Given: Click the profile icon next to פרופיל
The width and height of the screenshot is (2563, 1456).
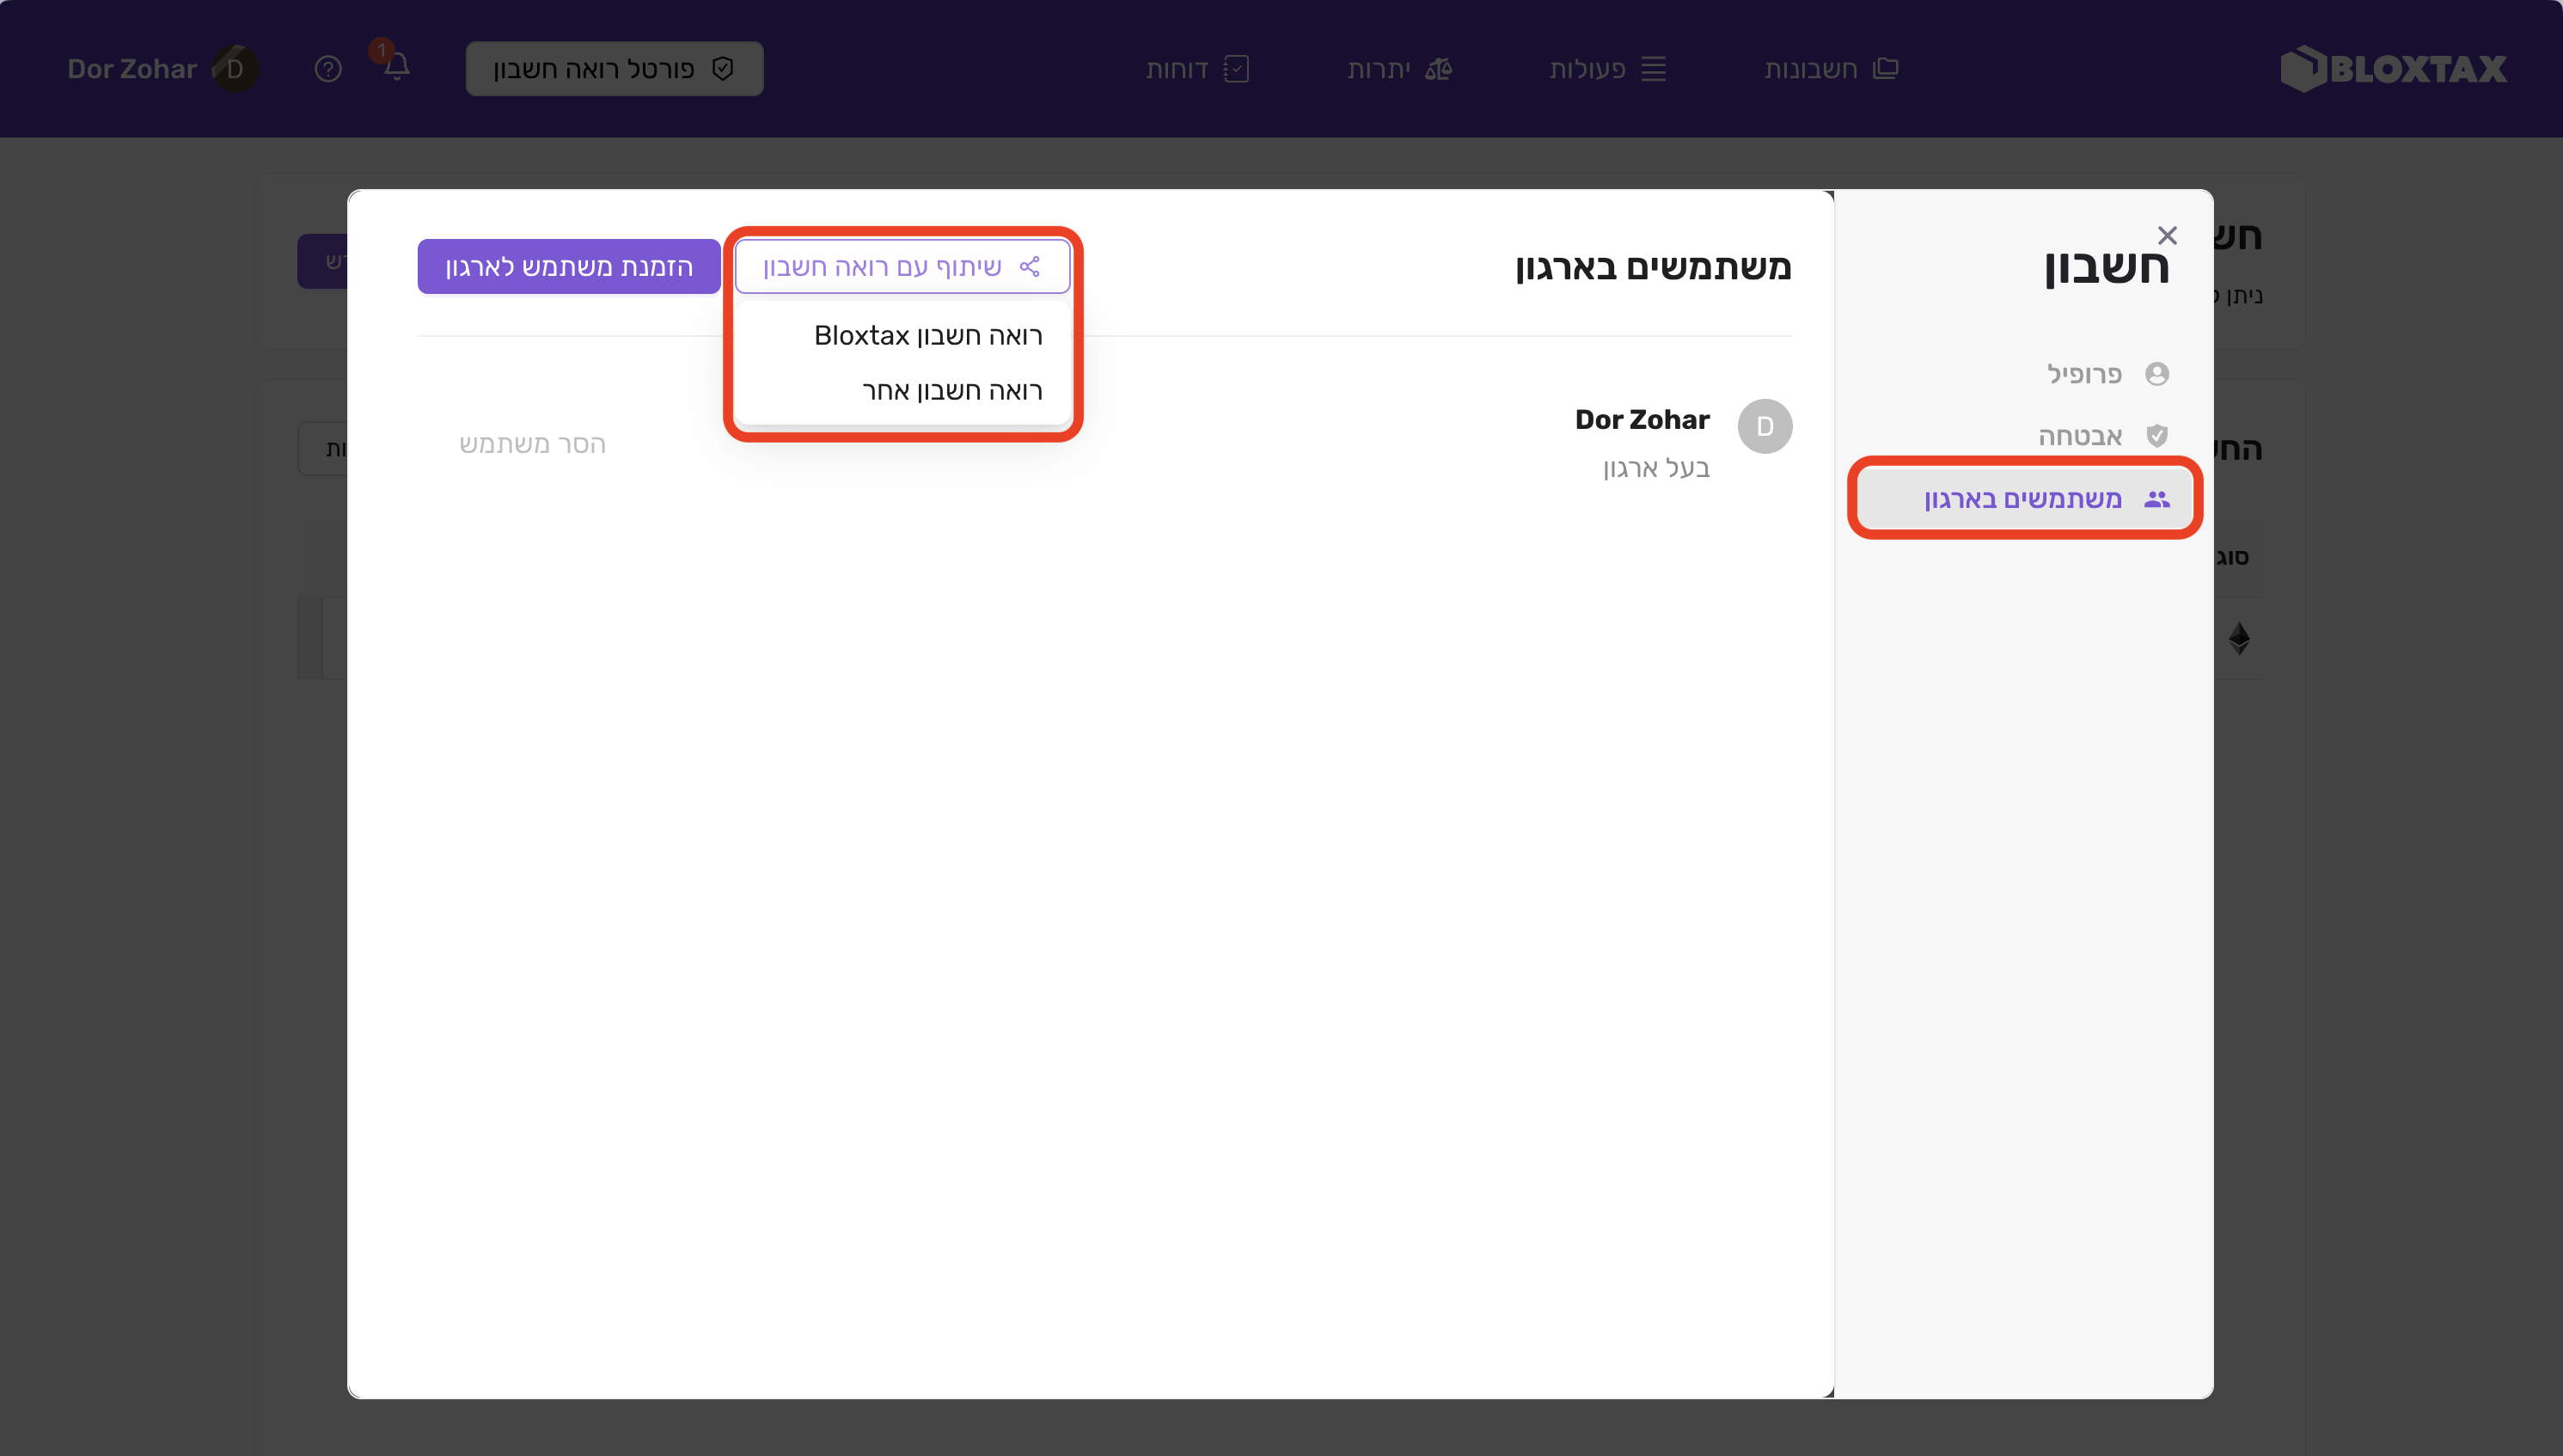Looking at the screenshot, I should point(2157,374).
